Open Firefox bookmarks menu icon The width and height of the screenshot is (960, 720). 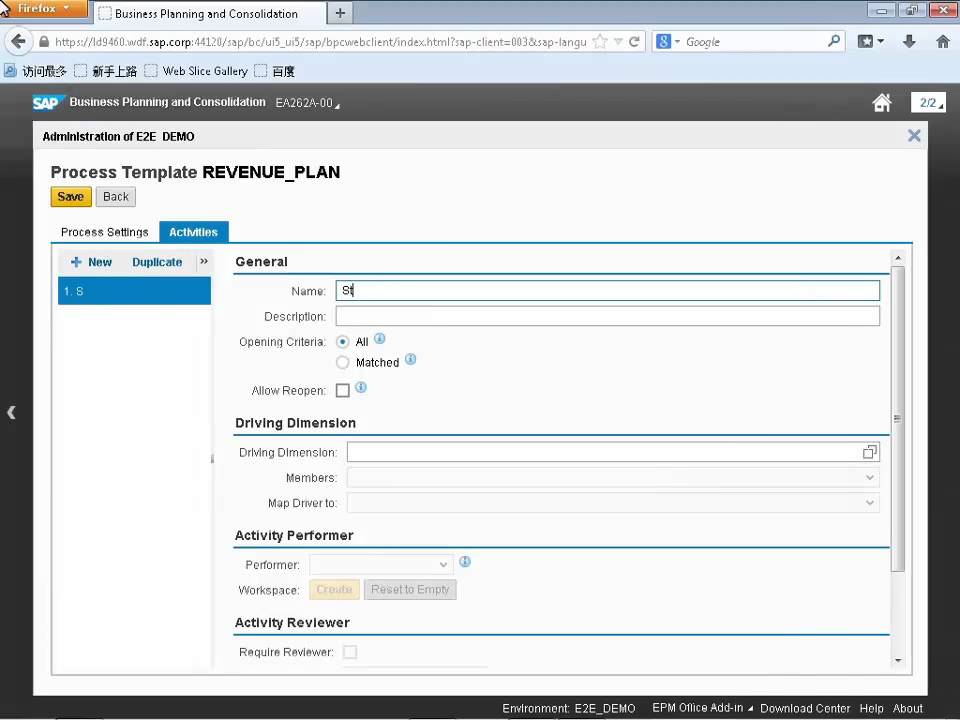pyautogui.click(x=870, y=42)
